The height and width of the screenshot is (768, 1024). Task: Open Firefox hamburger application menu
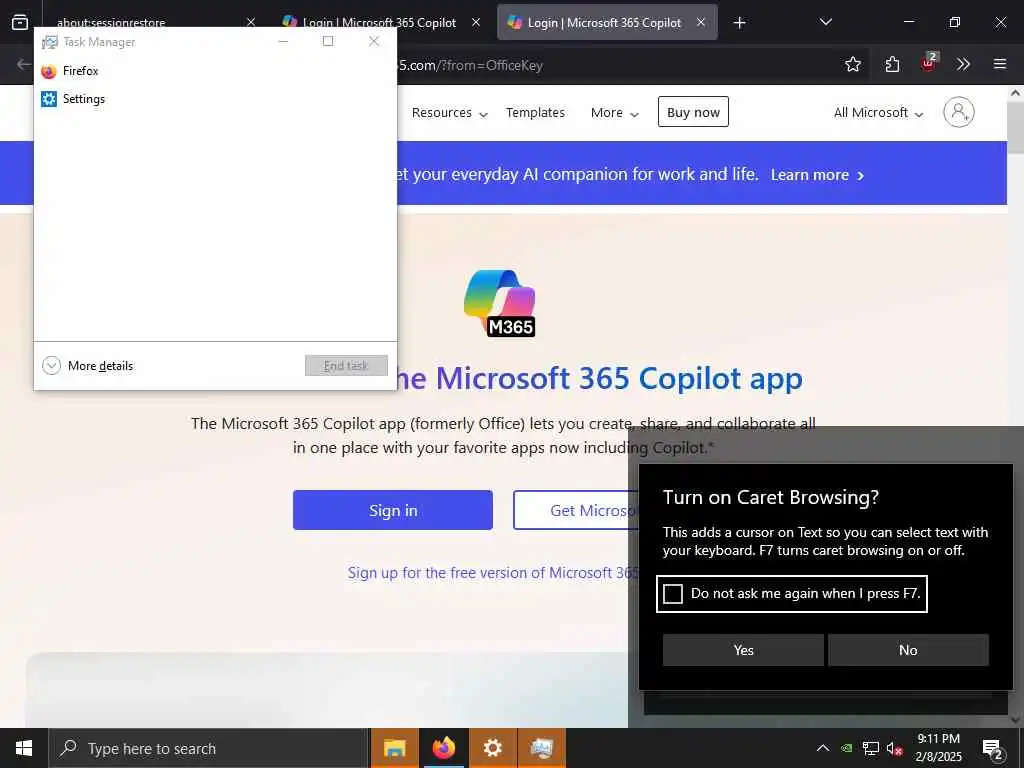(999, 64)
